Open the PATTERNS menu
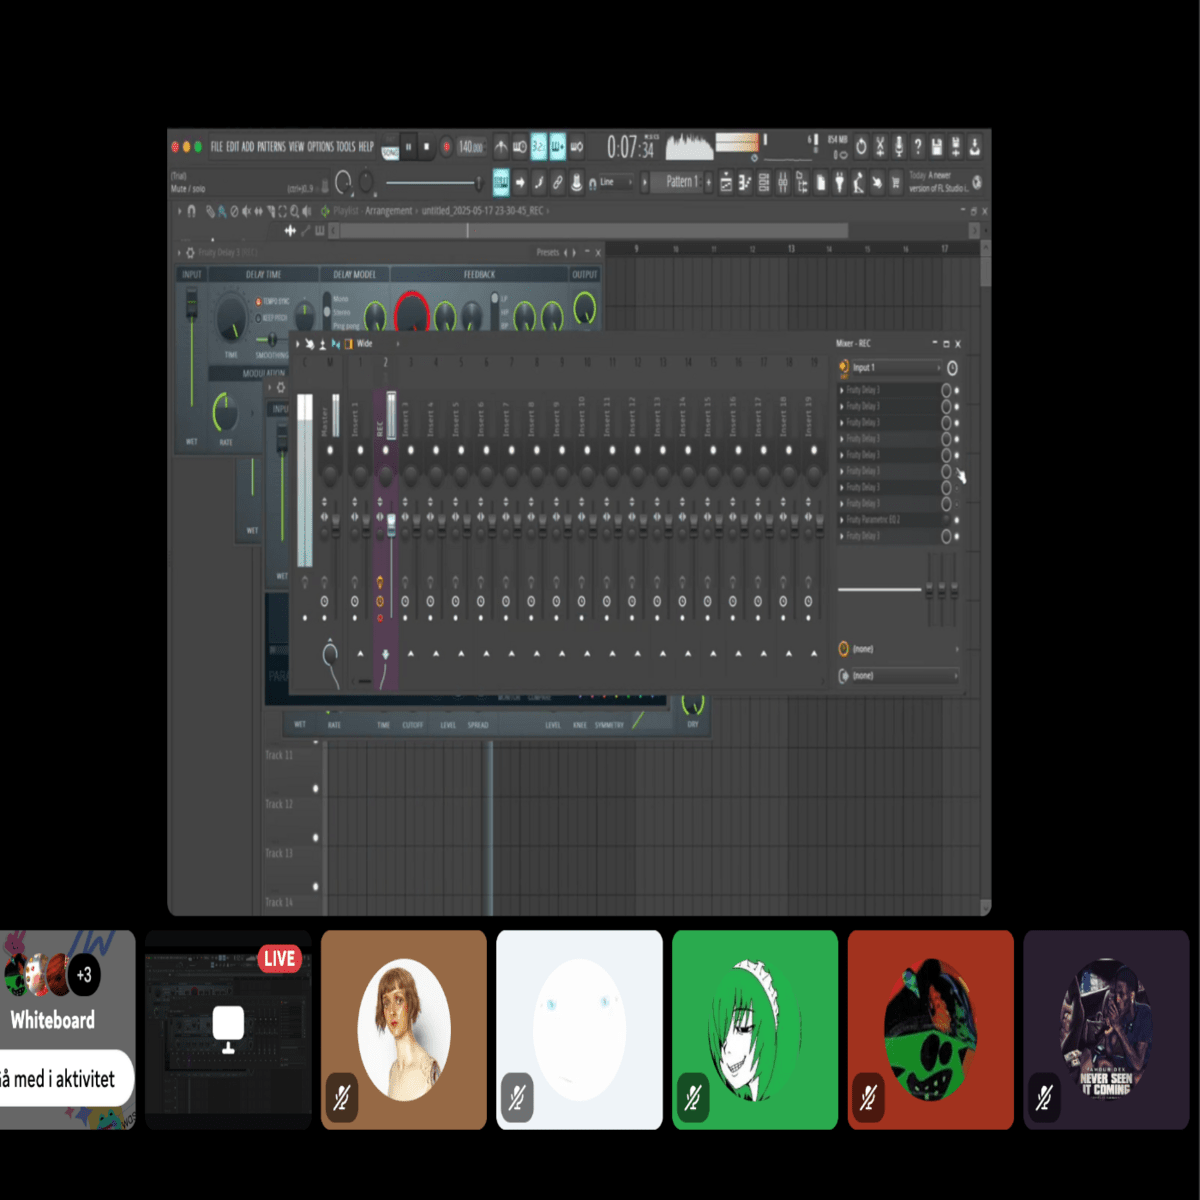 (271, 147)
